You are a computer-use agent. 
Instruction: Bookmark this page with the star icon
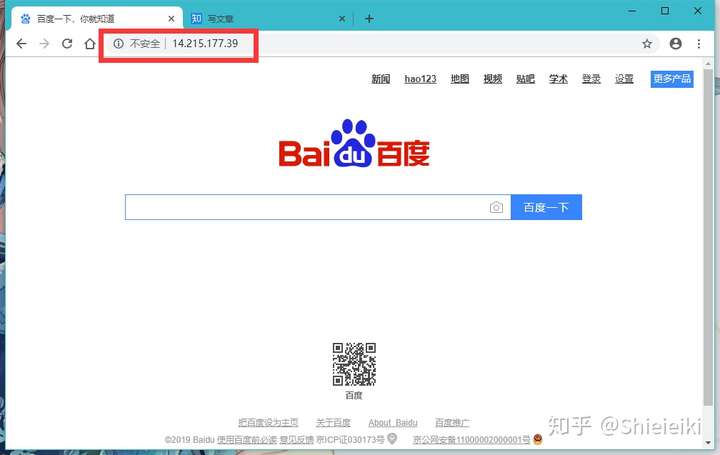click(x=647, y=44)
